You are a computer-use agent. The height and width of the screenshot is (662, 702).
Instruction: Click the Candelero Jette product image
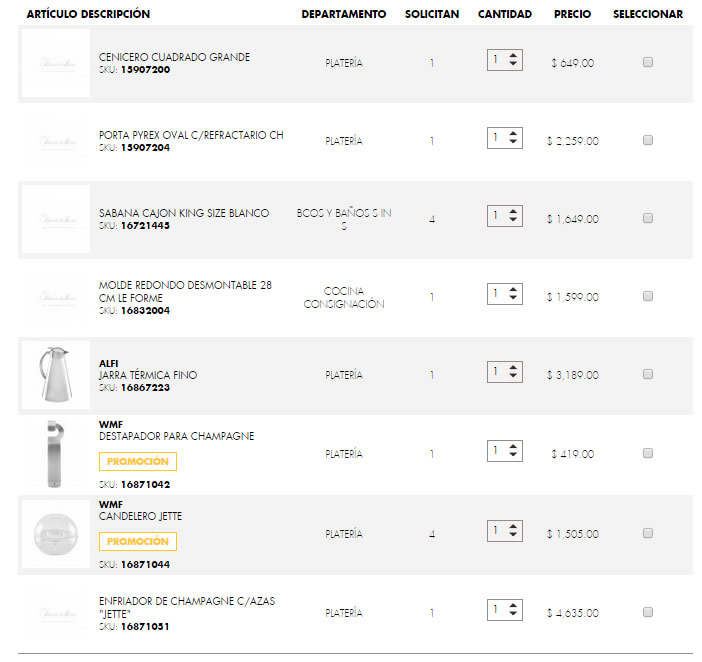55,533
